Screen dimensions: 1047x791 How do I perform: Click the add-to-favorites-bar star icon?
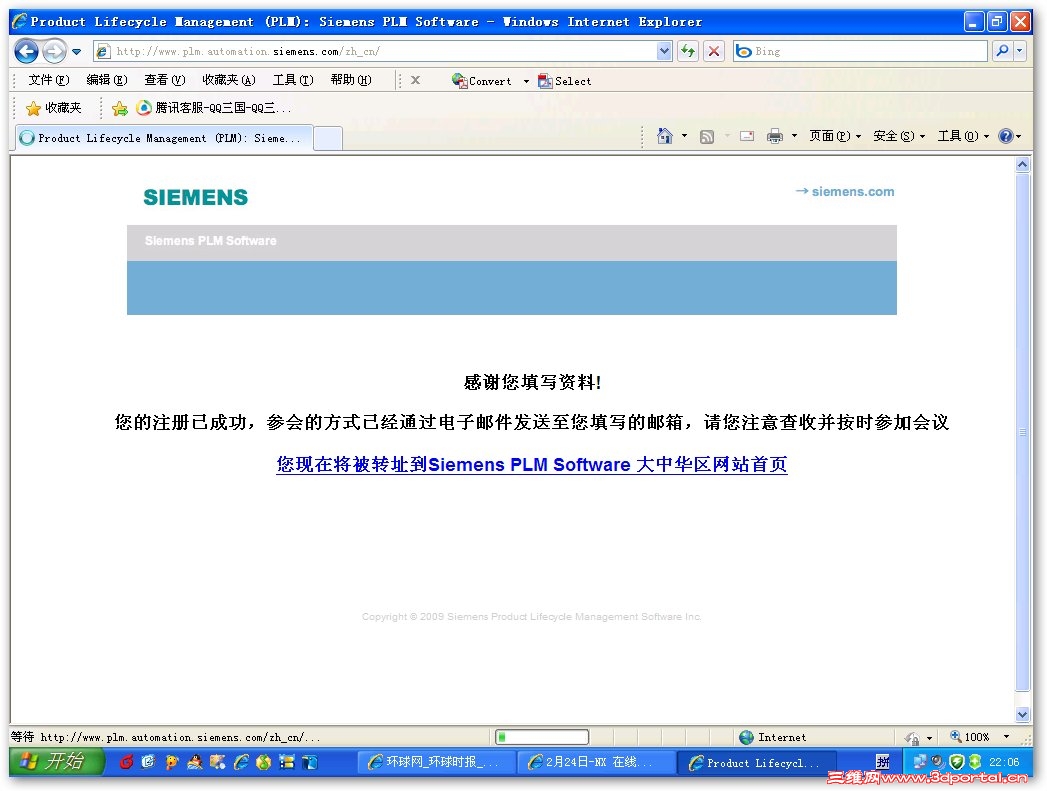(x=120, y=108)
